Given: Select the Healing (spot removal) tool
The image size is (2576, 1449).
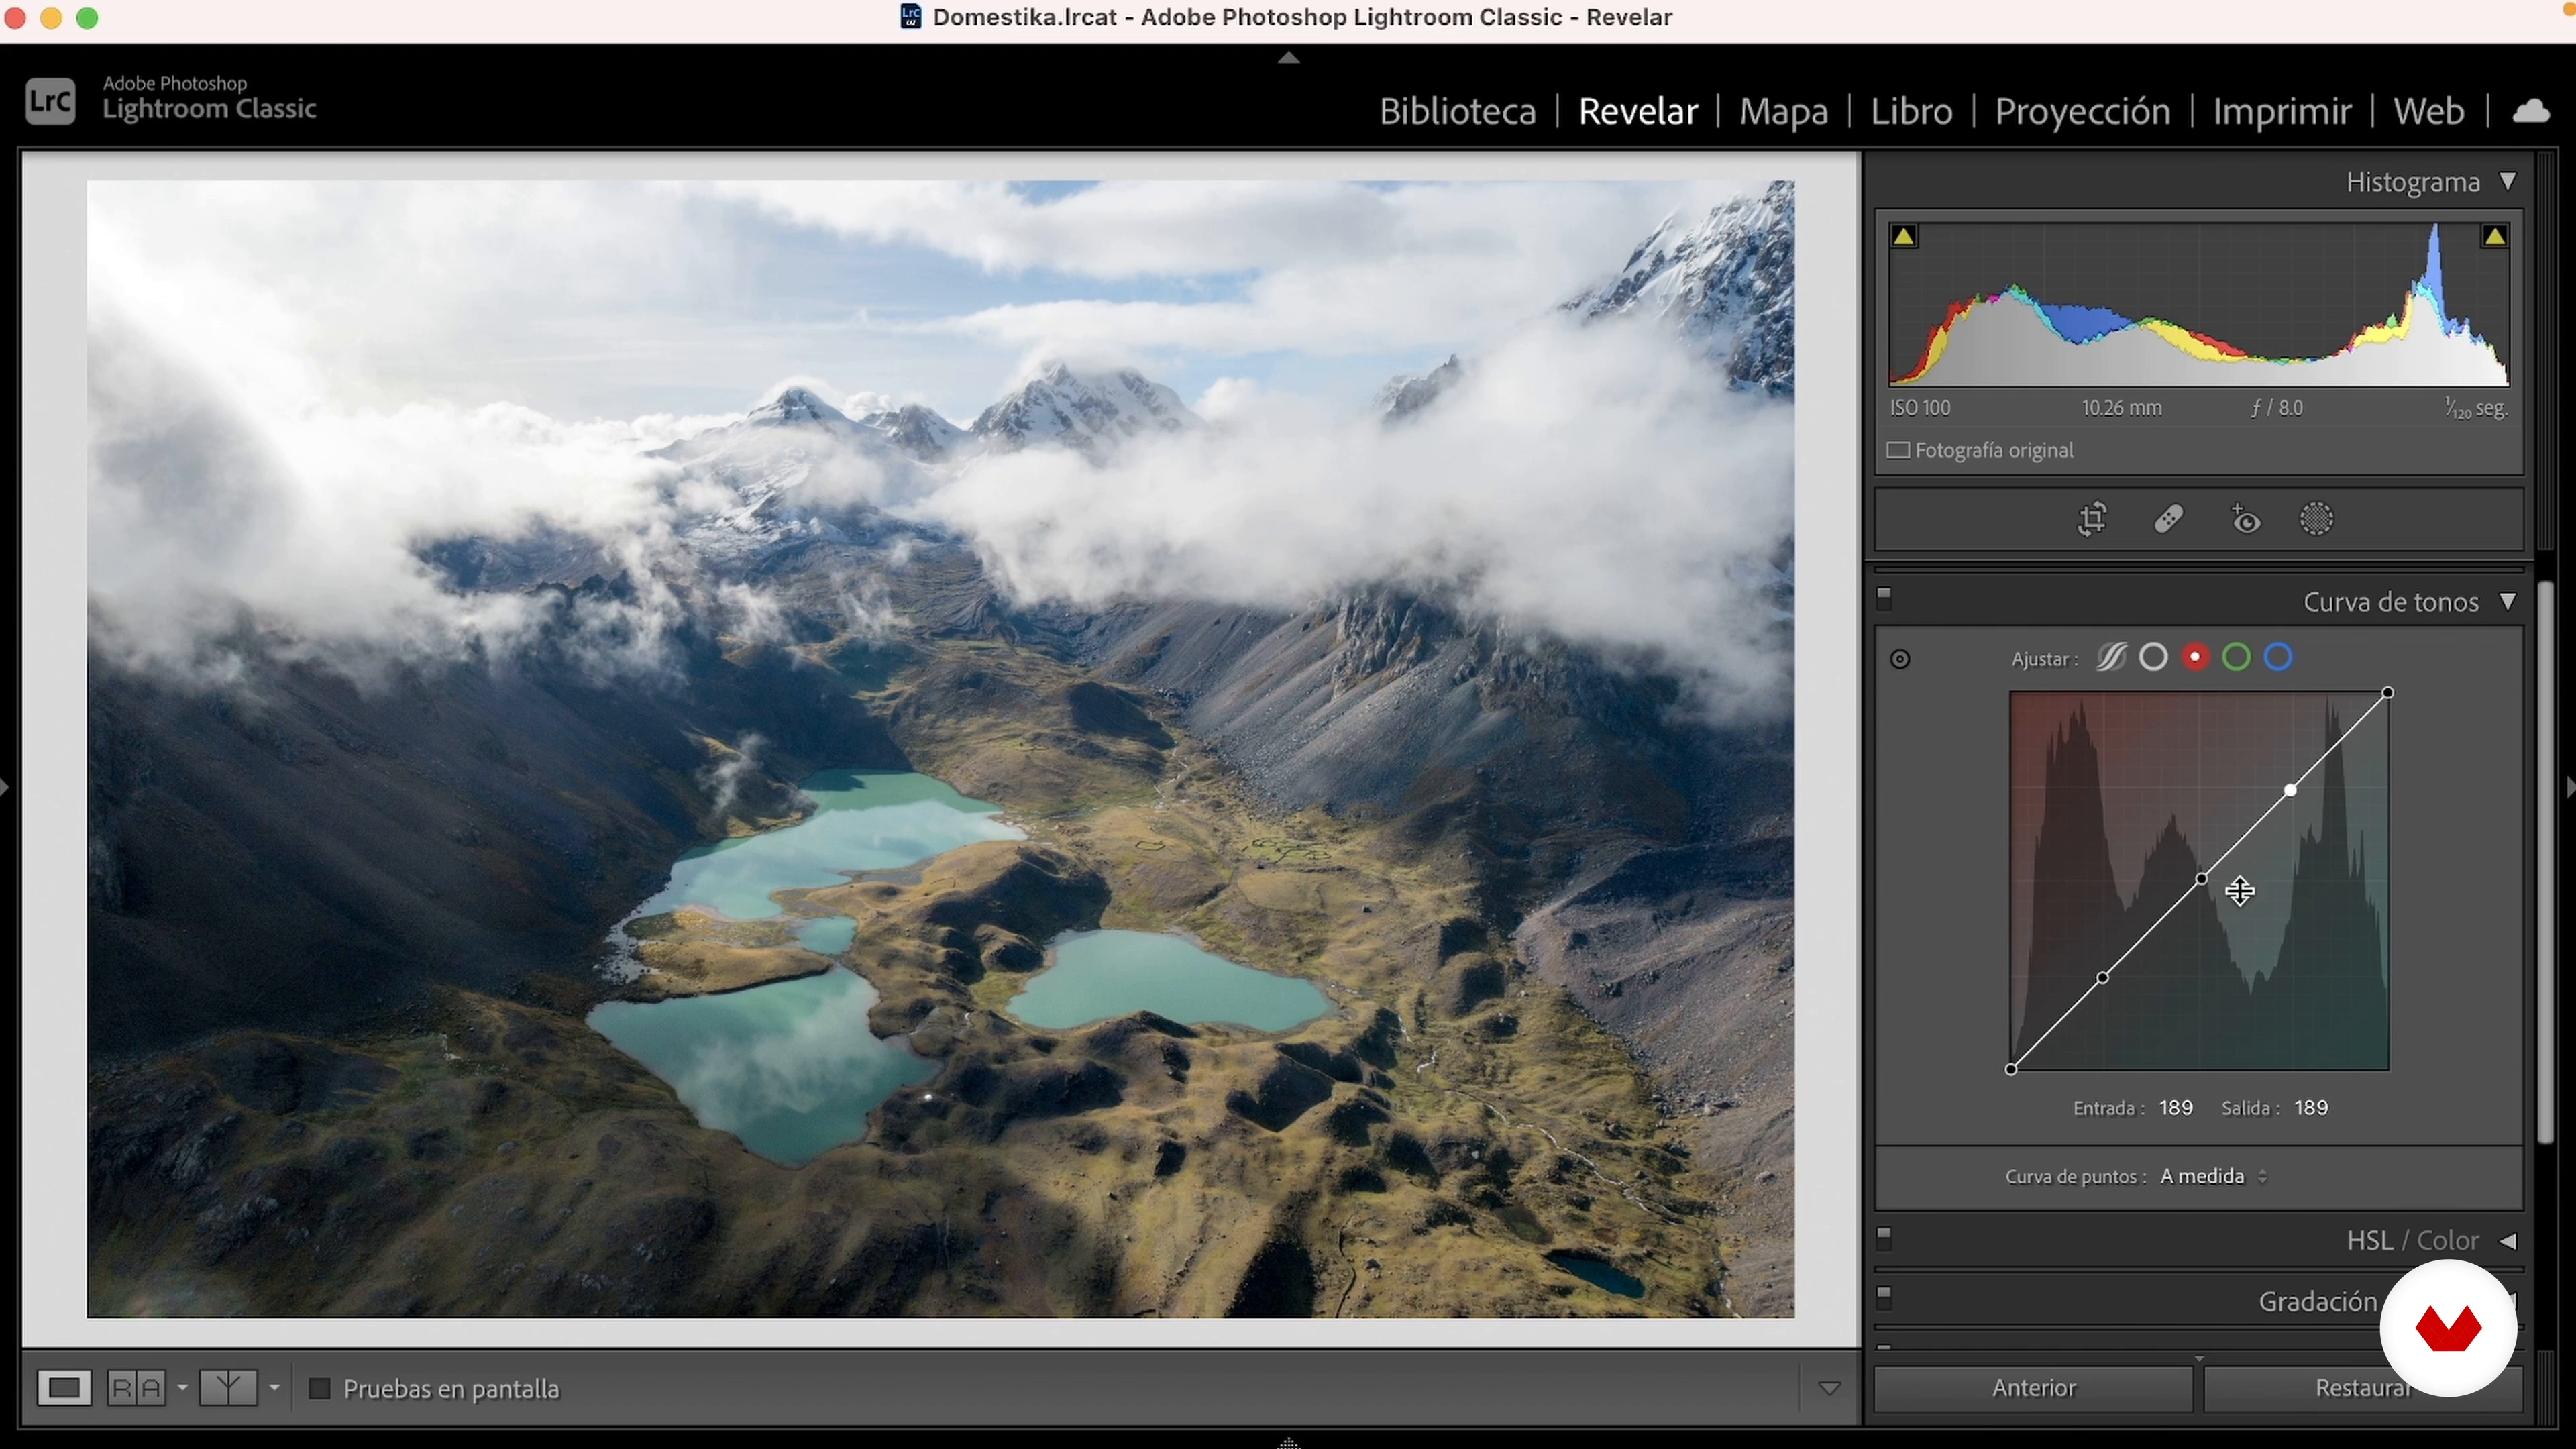Looking at the screenshot, I should 2168,520.
